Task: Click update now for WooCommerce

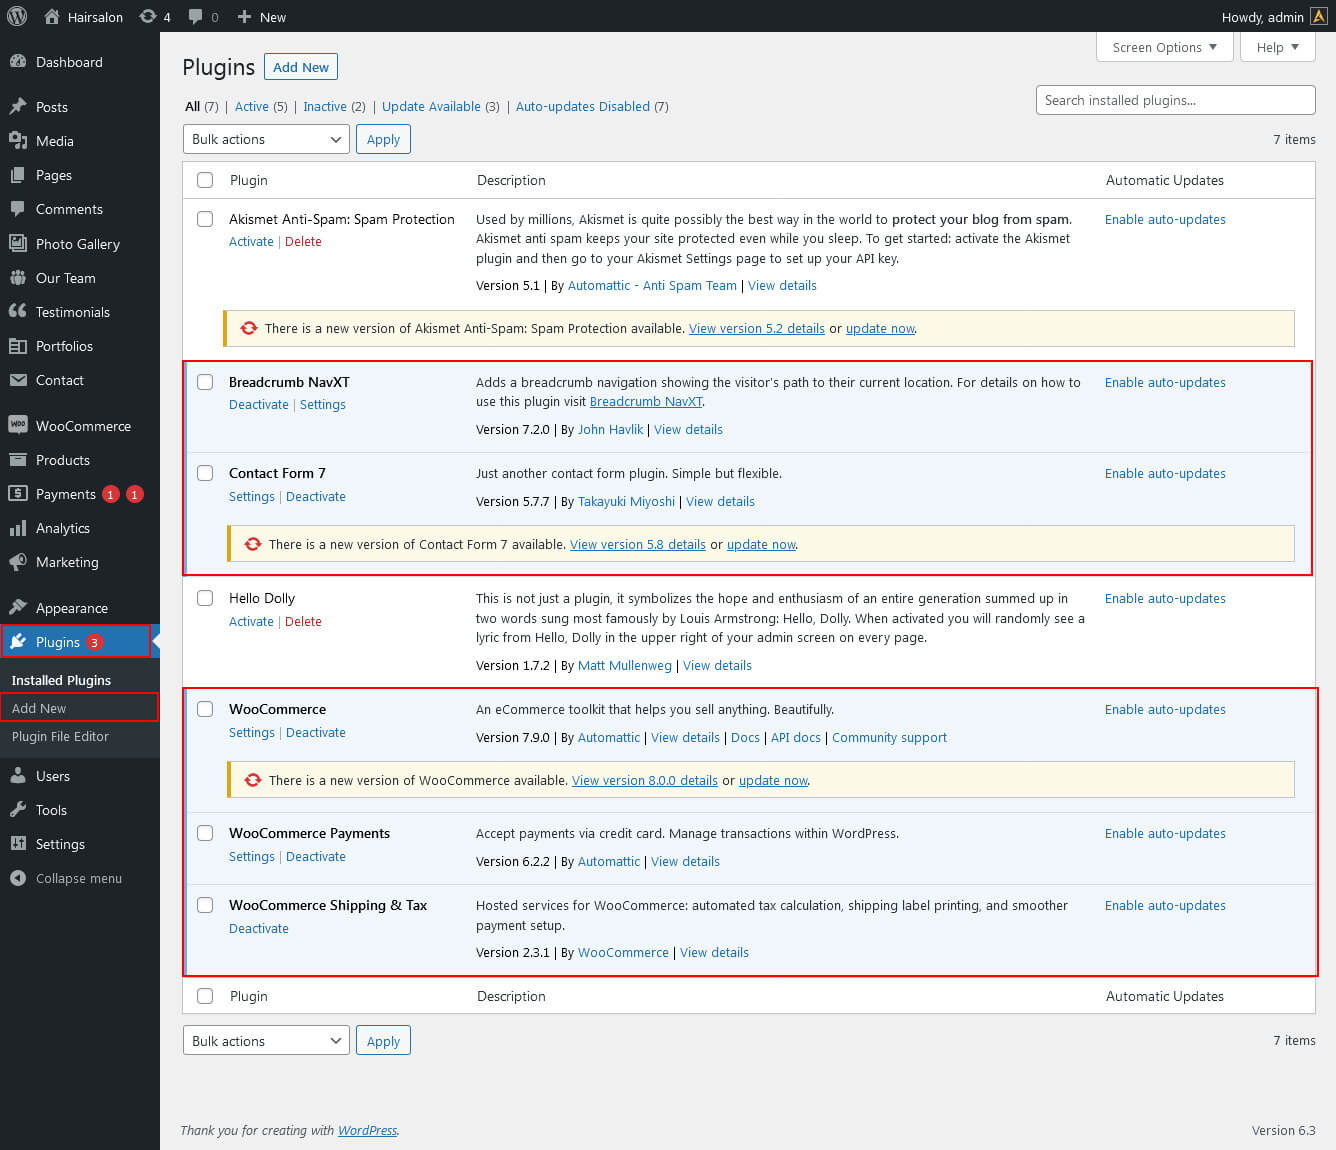Action: 773,781
